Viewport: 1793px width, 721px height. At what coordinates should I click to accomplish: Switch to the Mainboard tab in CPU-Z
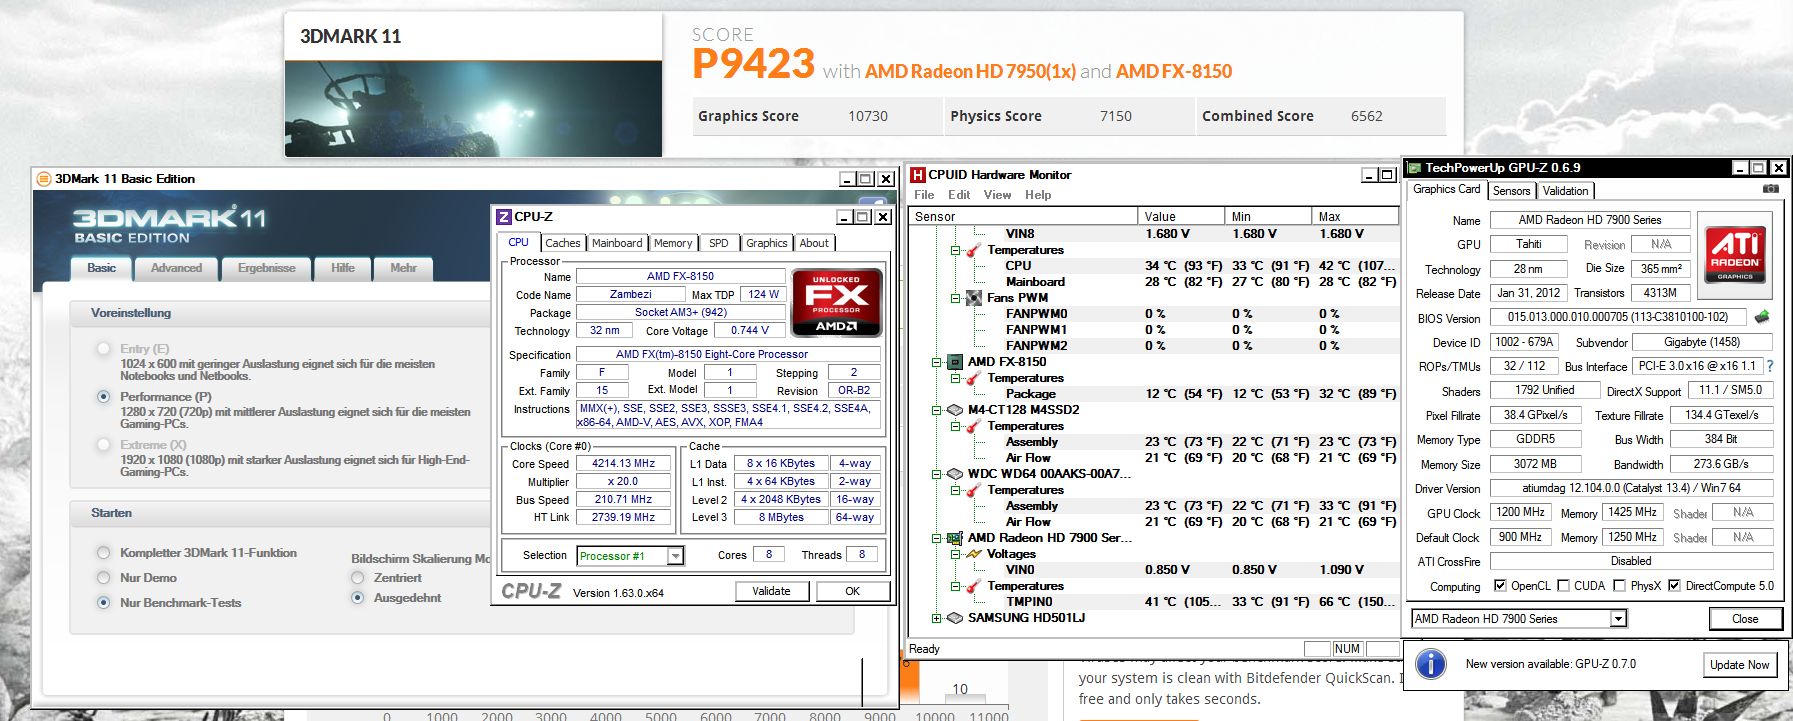coord(617,243)
